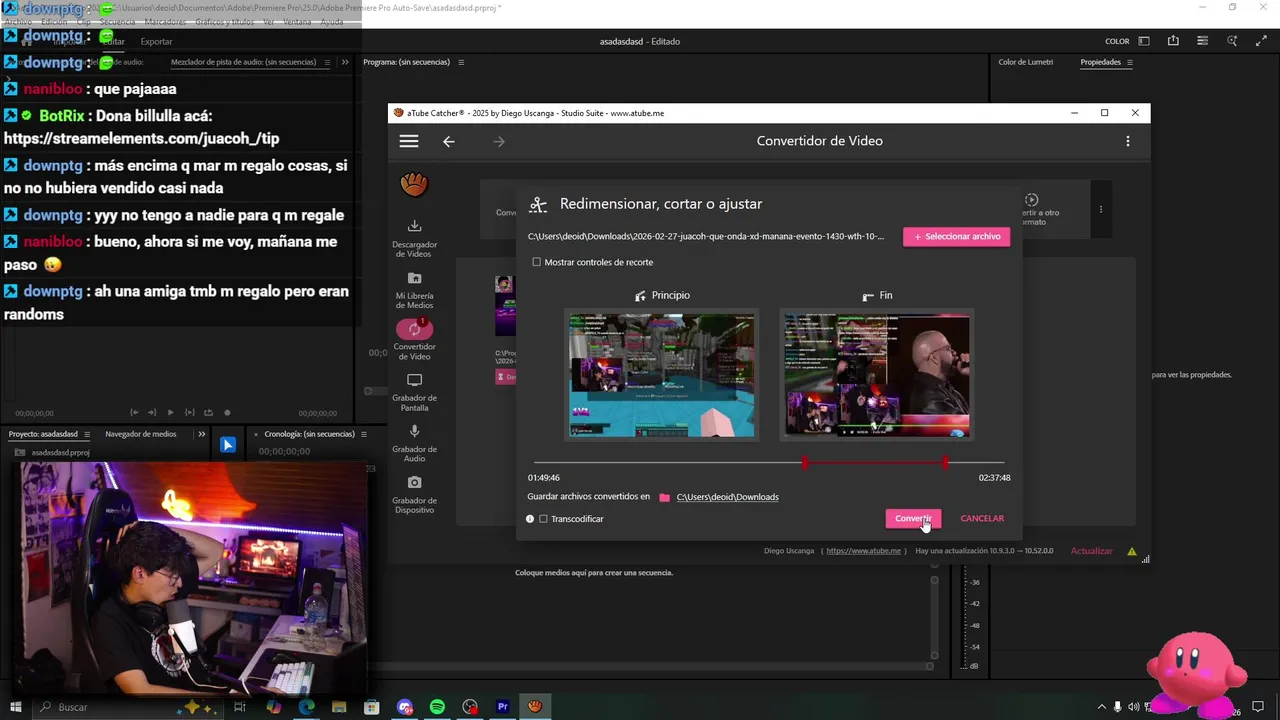Open Grabador de Pantalla tool
1280x720 pixels.
(414, 392)
